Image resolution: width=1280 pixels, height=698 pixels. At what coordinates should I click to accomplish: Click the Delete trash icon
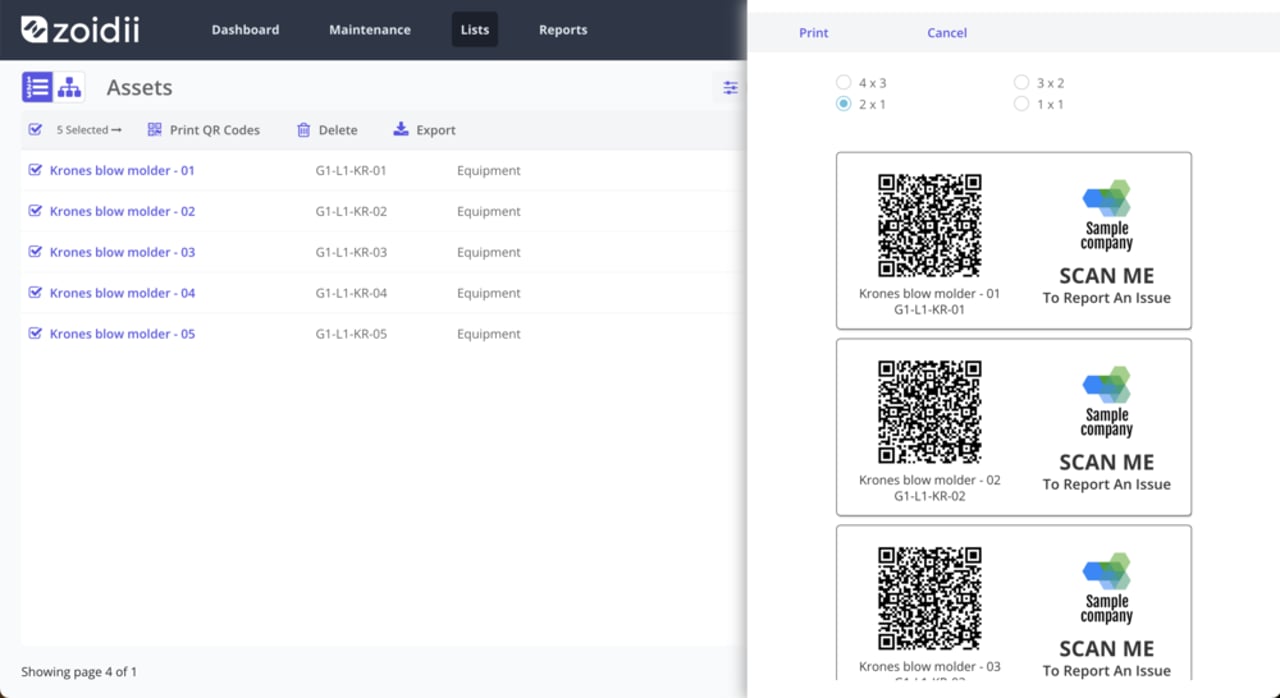click(303, 130)
